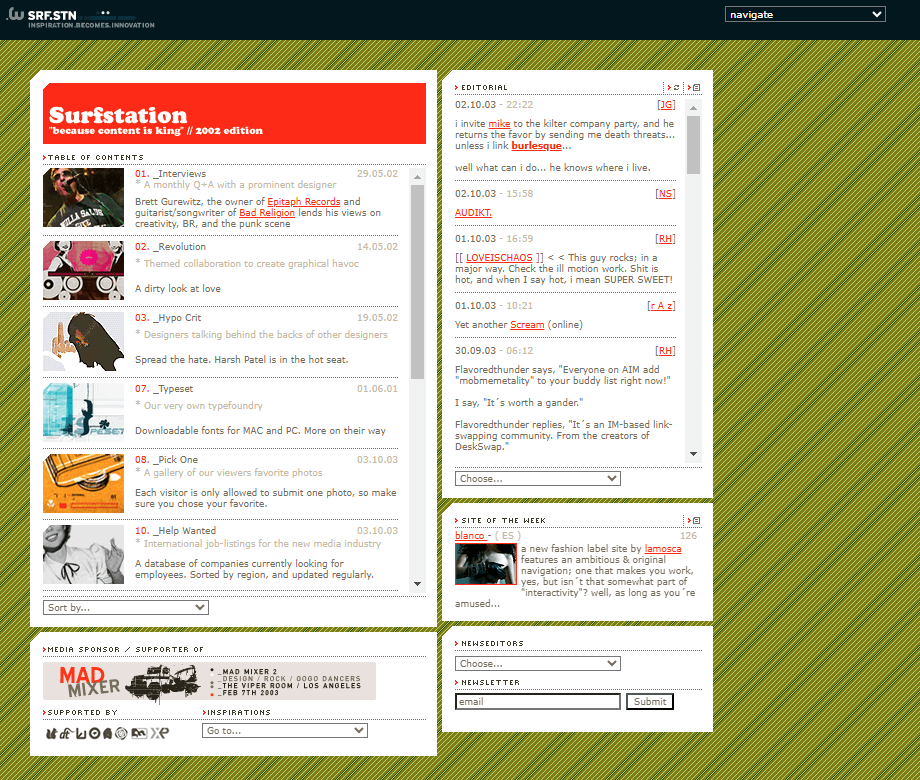Image resolution: width=920 pixels, height=780 pixels.
Task: Open the 08. _Pick One section
Action: 166,460
